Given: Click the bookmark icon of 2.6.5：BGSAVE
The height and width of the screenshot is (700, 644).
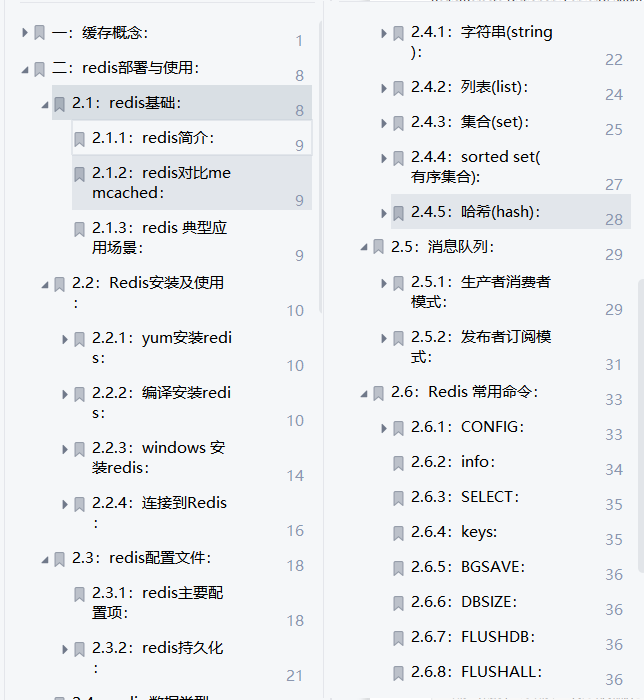Looking at the screenshot, I should click(399, 568).
